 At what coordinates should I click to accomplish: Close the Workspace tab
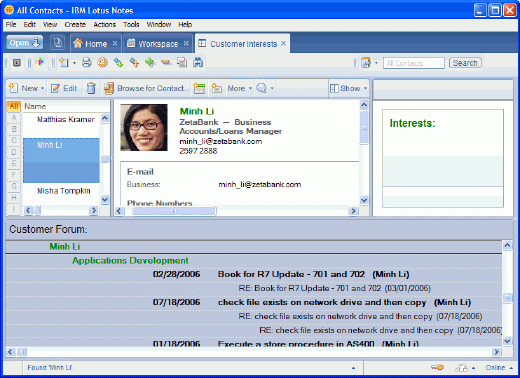coord(186,43)
